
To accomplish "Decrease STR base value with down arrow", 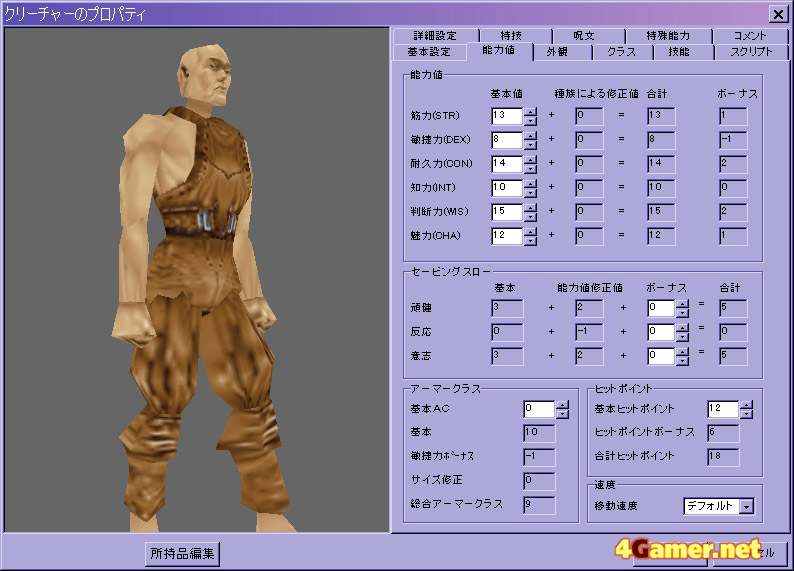I will (x=530, y=121).
